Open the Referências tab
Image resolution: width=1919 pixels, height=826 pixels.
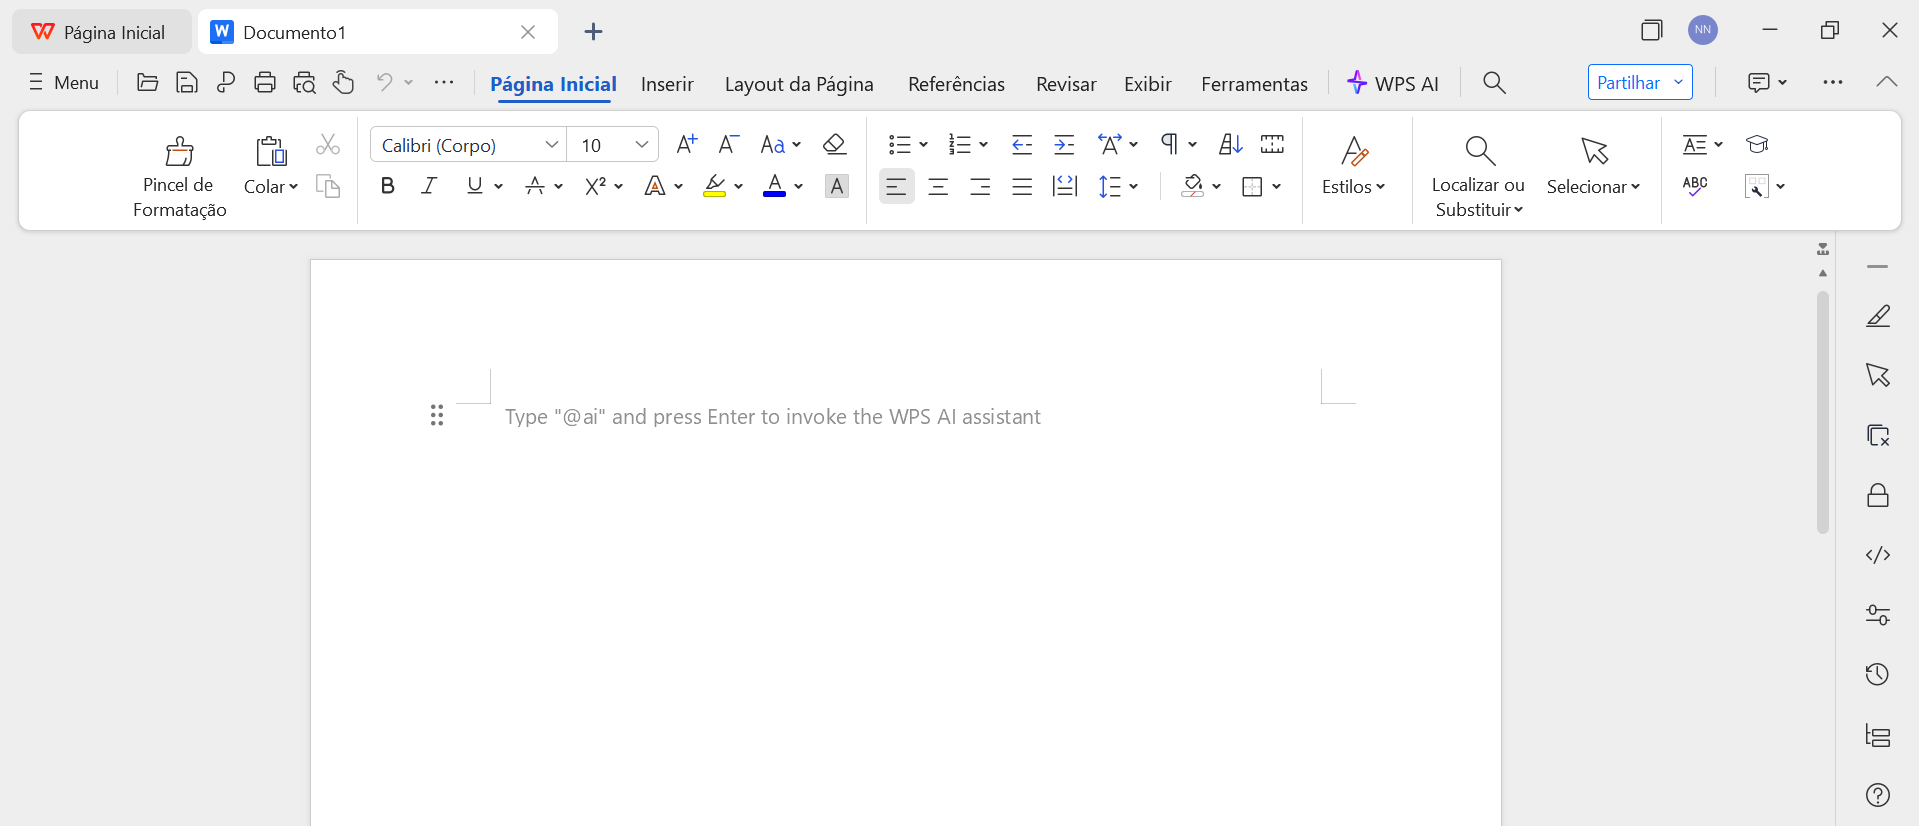(x=956, y=84)
